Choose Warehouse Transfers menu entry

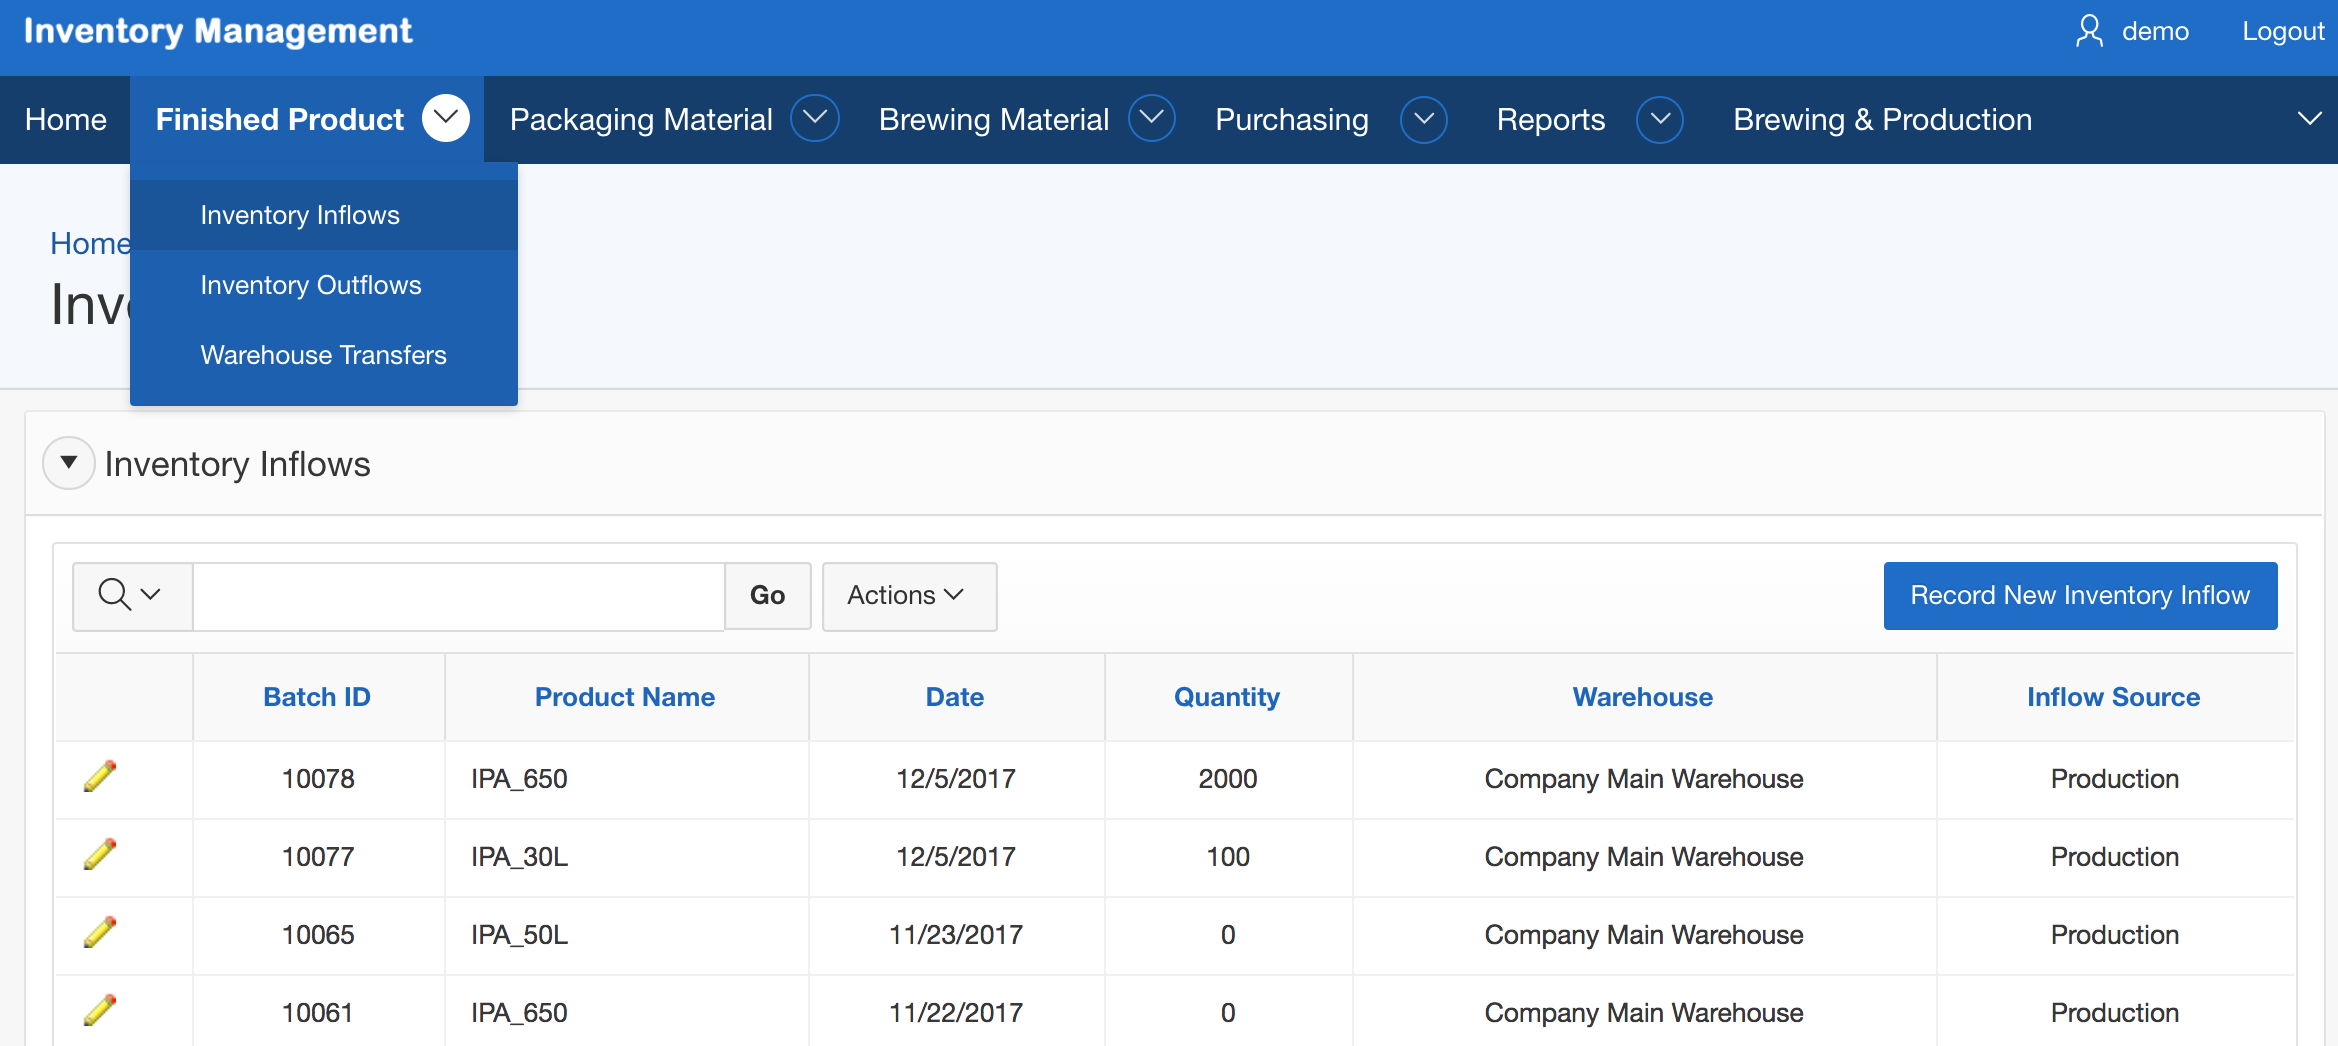pyautogui.click(x=323, y=355)
